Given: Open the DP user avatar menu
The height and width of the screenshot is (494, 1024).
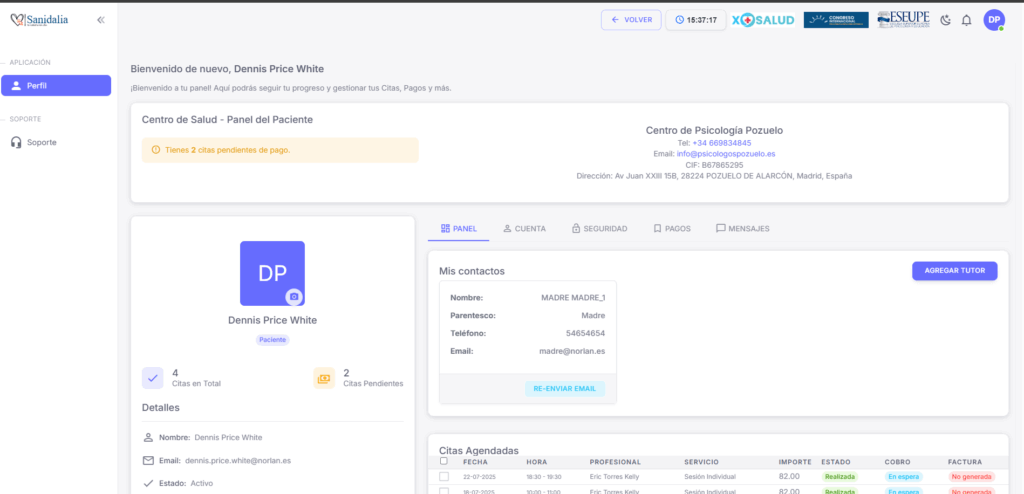Looking at the screenshot, I should click(x=993, y=20).
